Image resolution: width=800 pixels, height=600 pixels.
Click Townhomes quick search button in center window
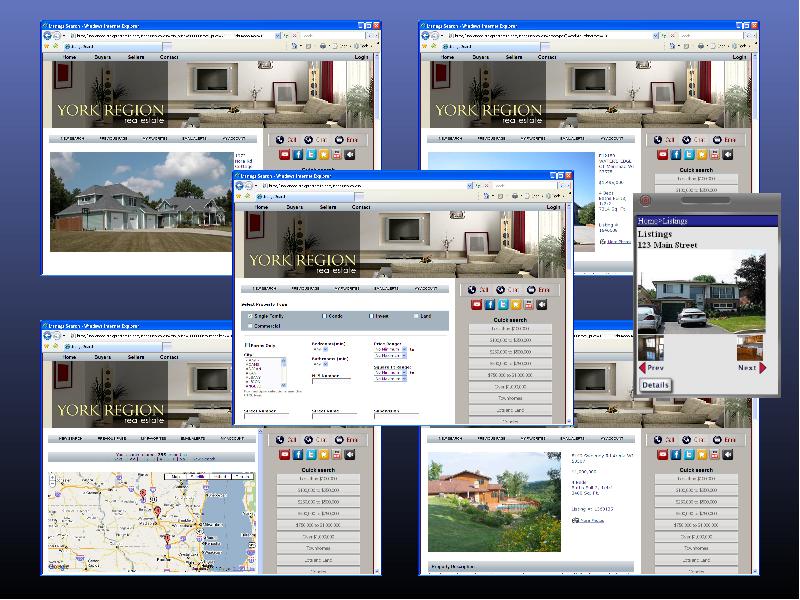click(x=510, y=398)
